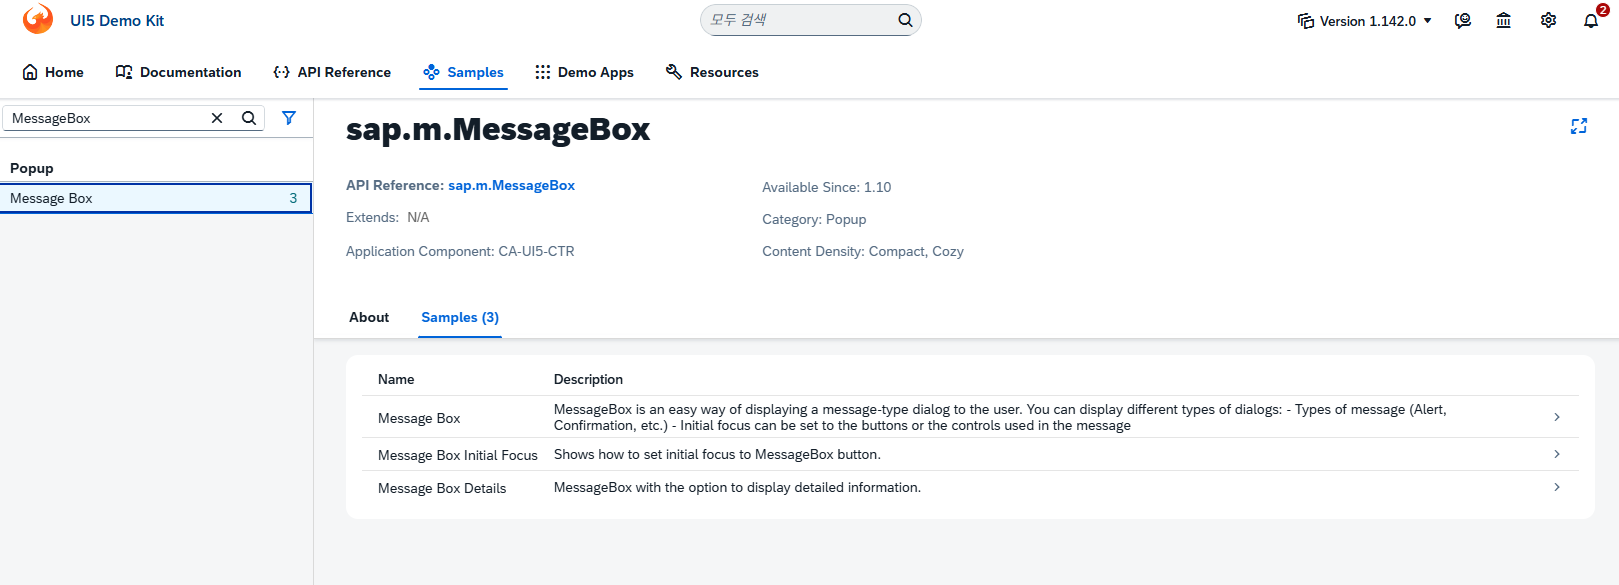Click the UI5 phoenix logo

pyautogui.click(x=38, y=19)
